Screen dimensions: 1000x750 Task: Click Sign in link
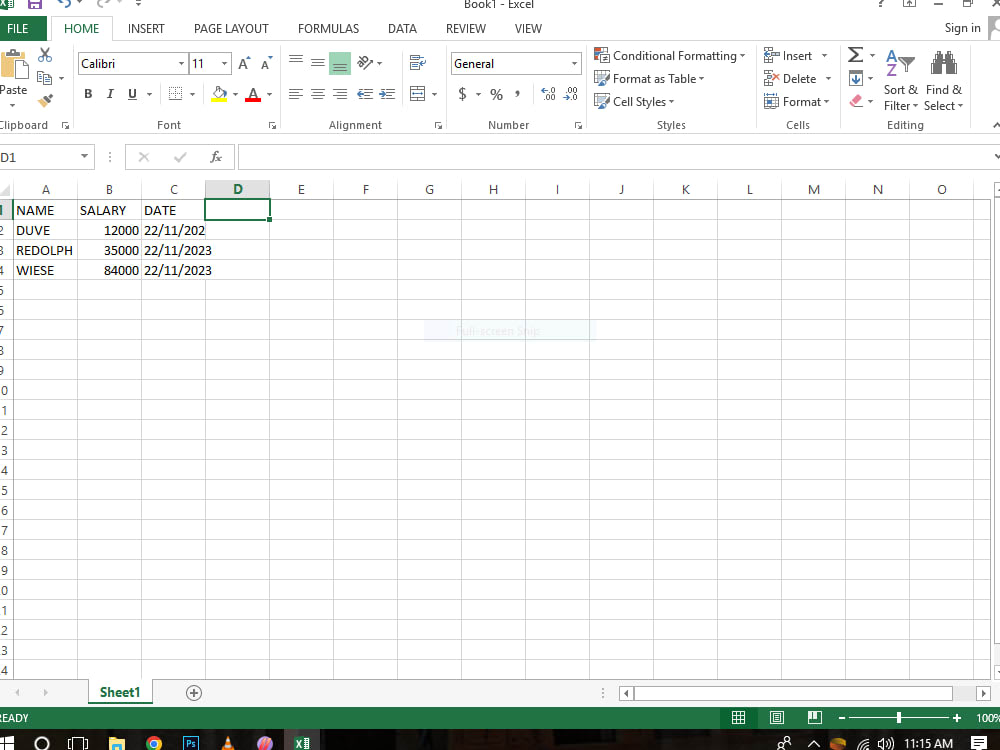[x=962, y=28]
